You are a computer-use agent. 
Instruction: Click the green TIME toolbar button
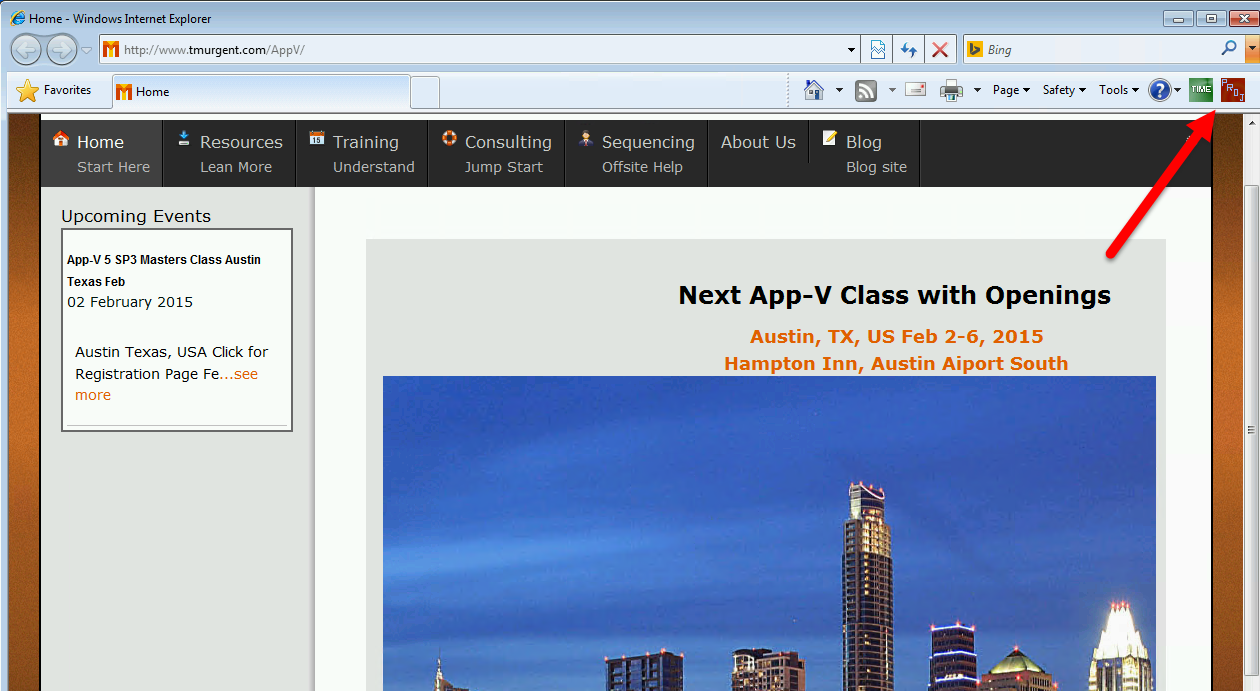pyautogui.click(x=1201, y=90)
